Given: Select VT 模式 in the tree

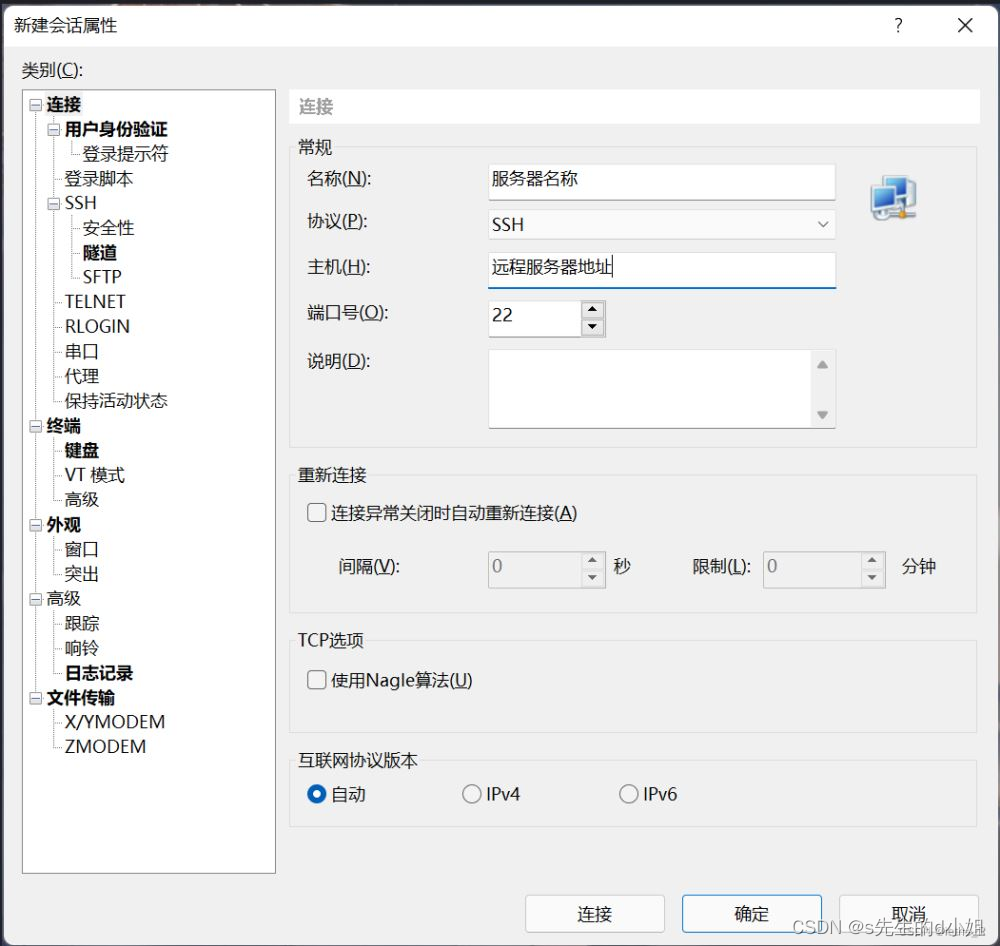Looking at the screenshot, I should coord(94,475).
